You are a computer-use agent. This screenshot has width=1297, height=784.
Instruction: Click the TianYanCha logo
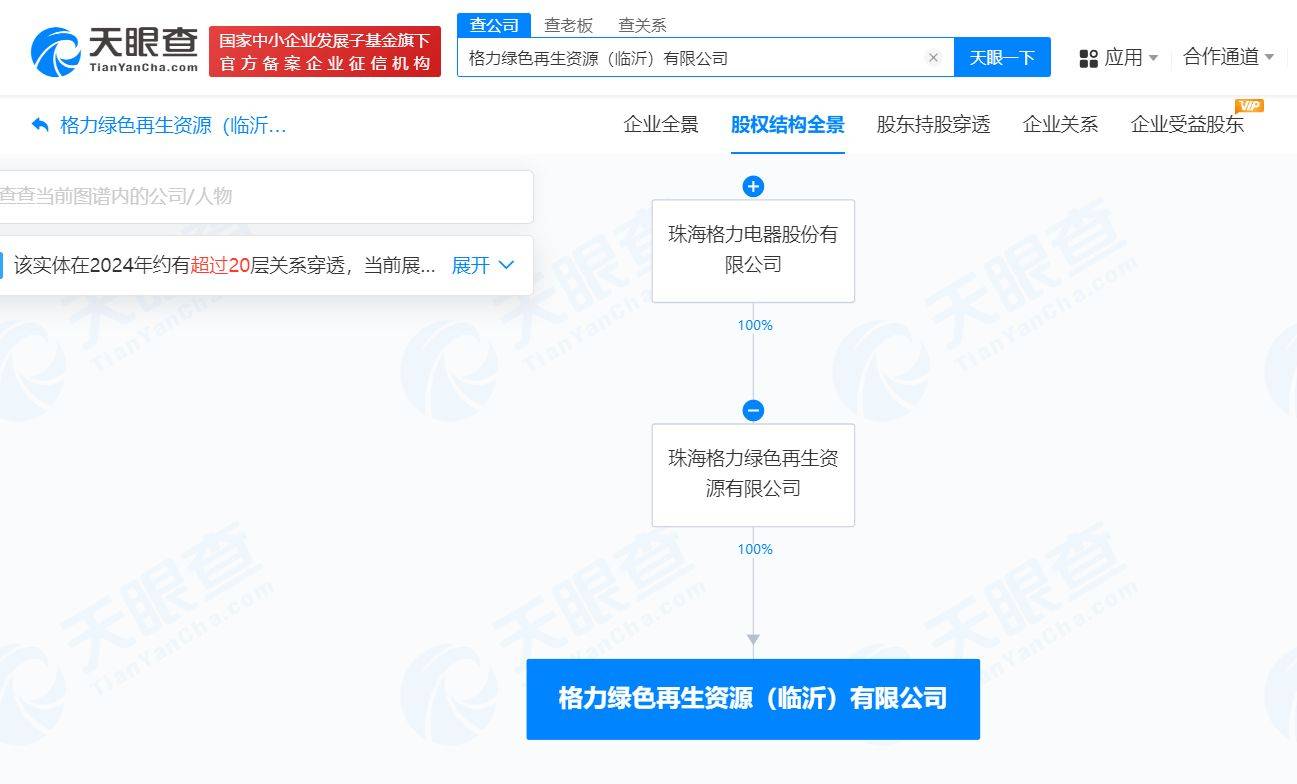(114, 50)
